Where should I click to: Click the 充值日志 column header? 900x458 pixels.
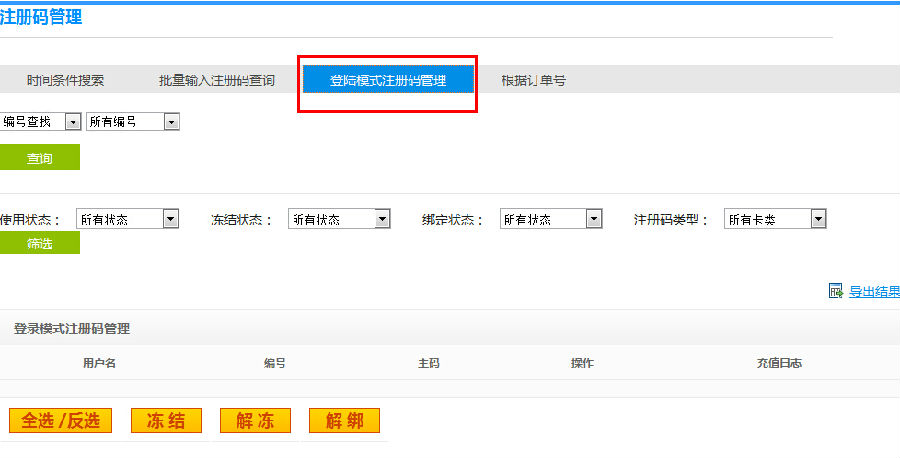(779, 363)
